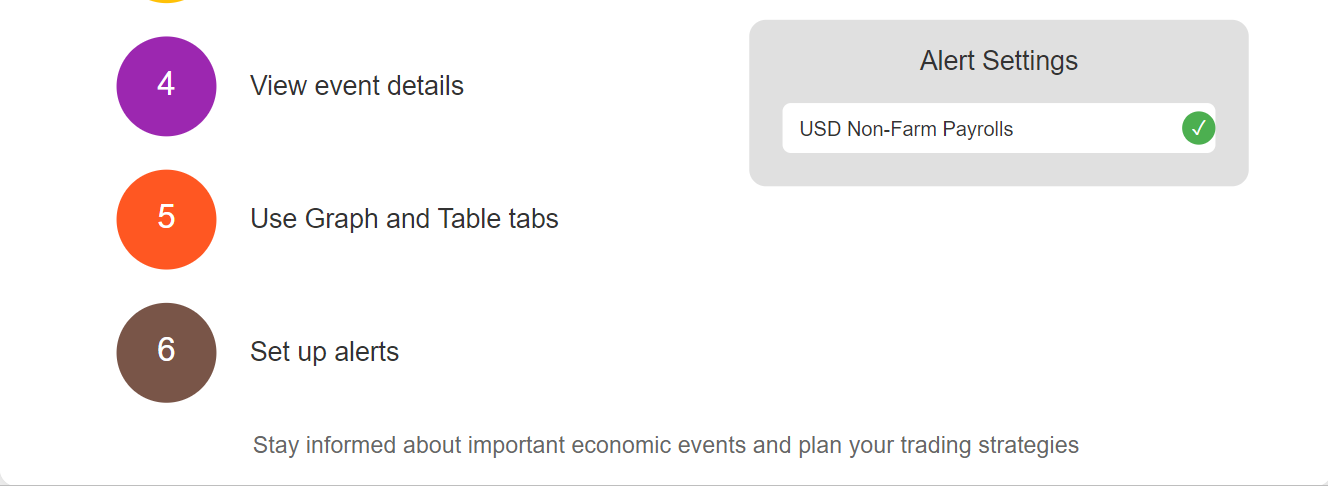Click the "Alert Settings" heading

[999, 60]
